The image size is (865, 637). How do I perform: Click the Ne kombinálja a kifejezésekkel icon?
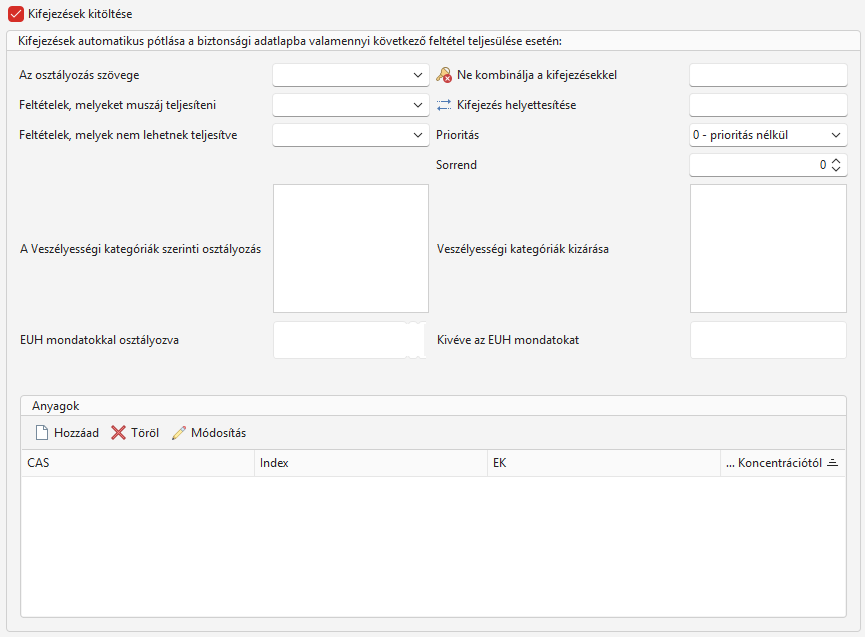click(444, 75)
